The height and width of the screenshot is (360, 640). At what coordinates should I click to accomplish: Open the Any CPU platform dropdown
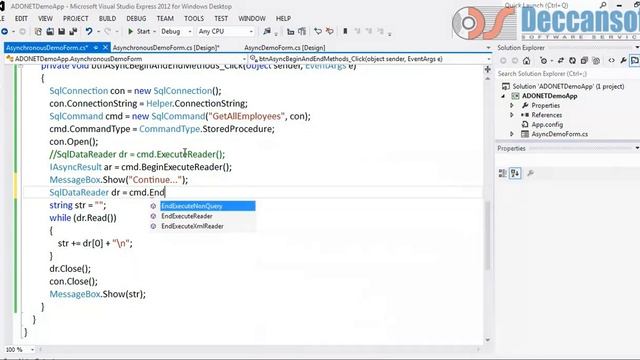(x=225, y=31)
